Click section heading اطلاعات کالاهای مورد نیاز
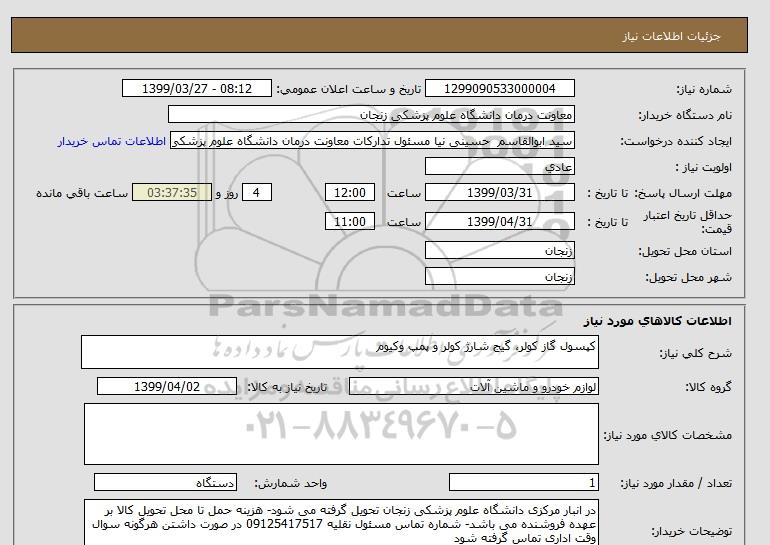Image resolution: width=770 pixels, height=545 pixels. (x=658, y=321)
